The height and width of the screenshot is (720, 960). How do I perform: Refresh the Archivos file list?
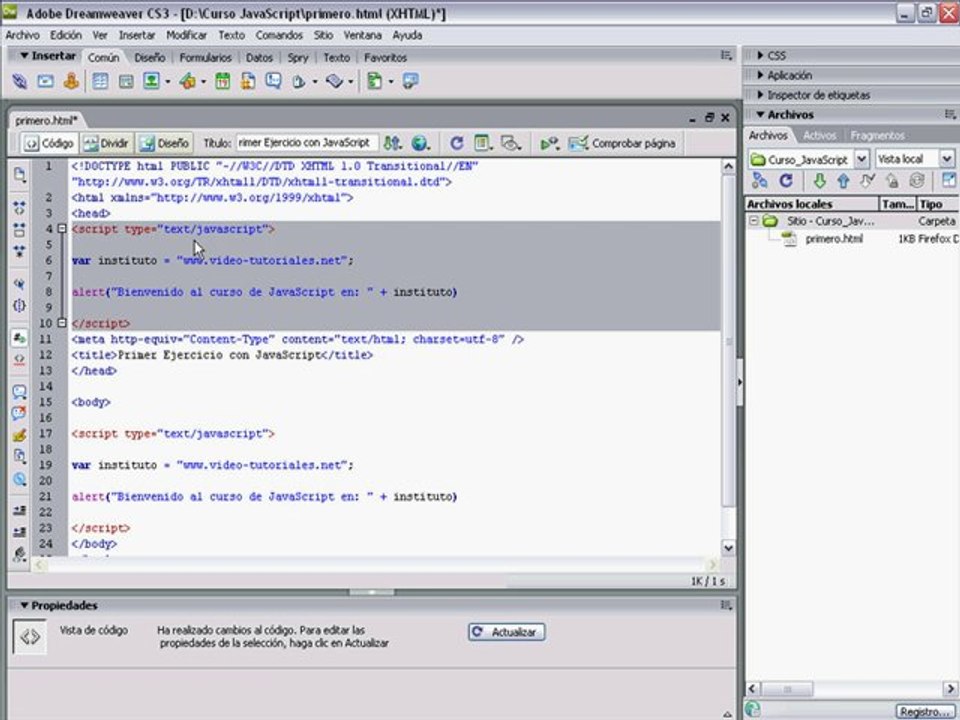[x=786, y=181]
